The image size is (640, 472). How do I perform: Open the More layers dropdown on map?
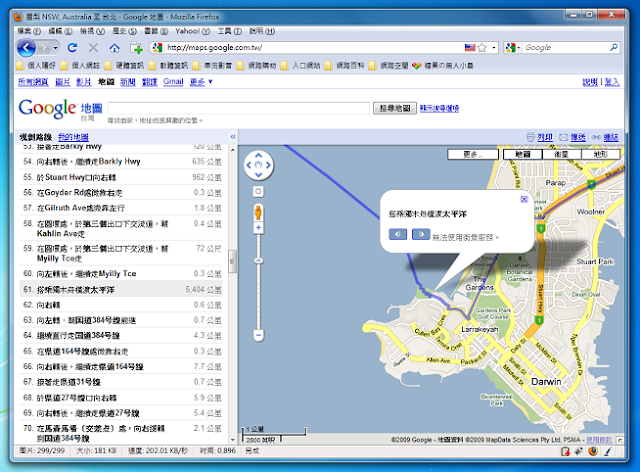click(473, 154)
